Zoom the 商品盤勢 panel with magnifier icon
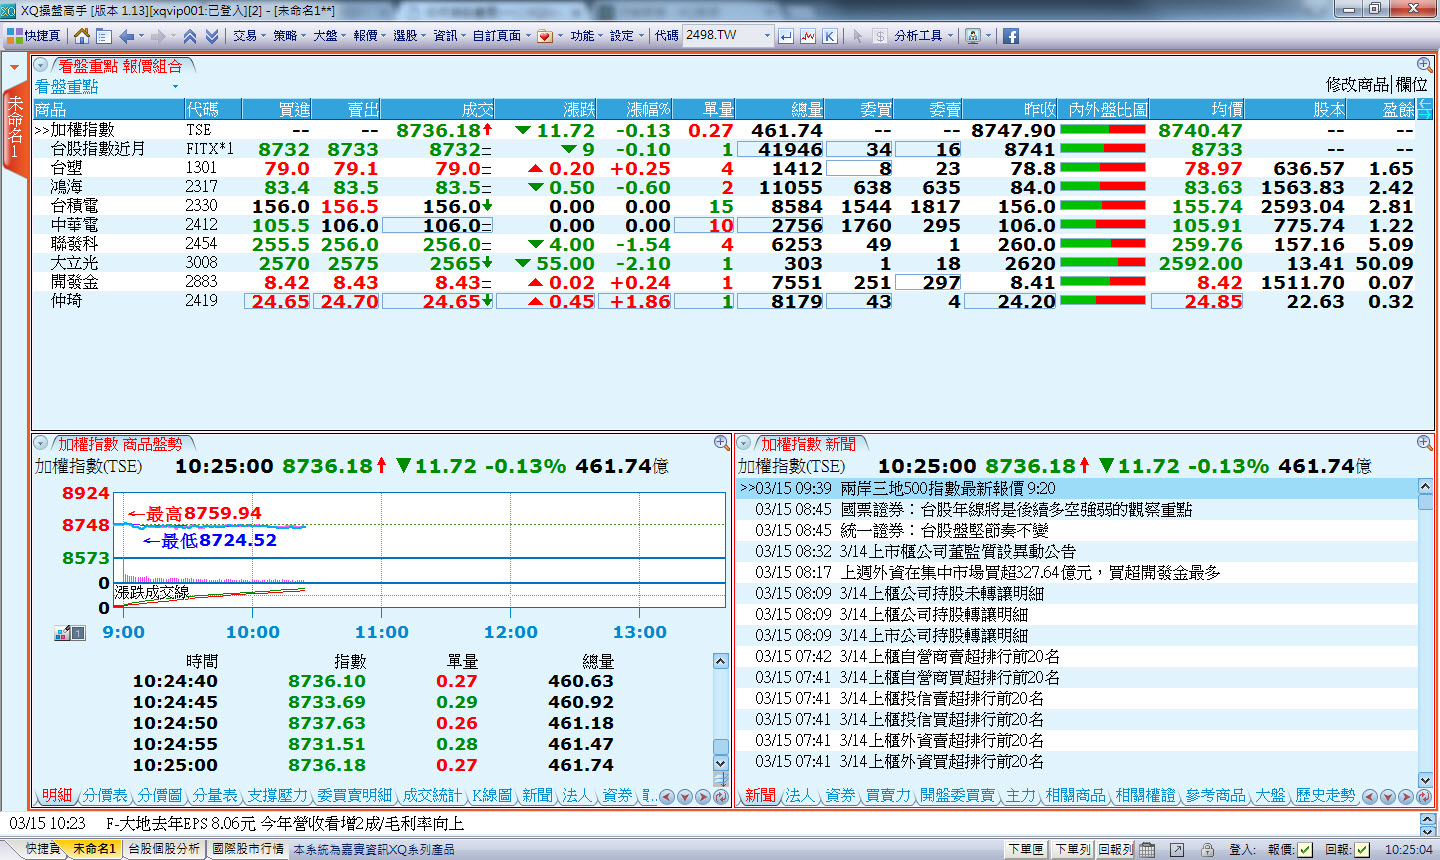Viewport: 1440px width, 860px height. point(721,443)
